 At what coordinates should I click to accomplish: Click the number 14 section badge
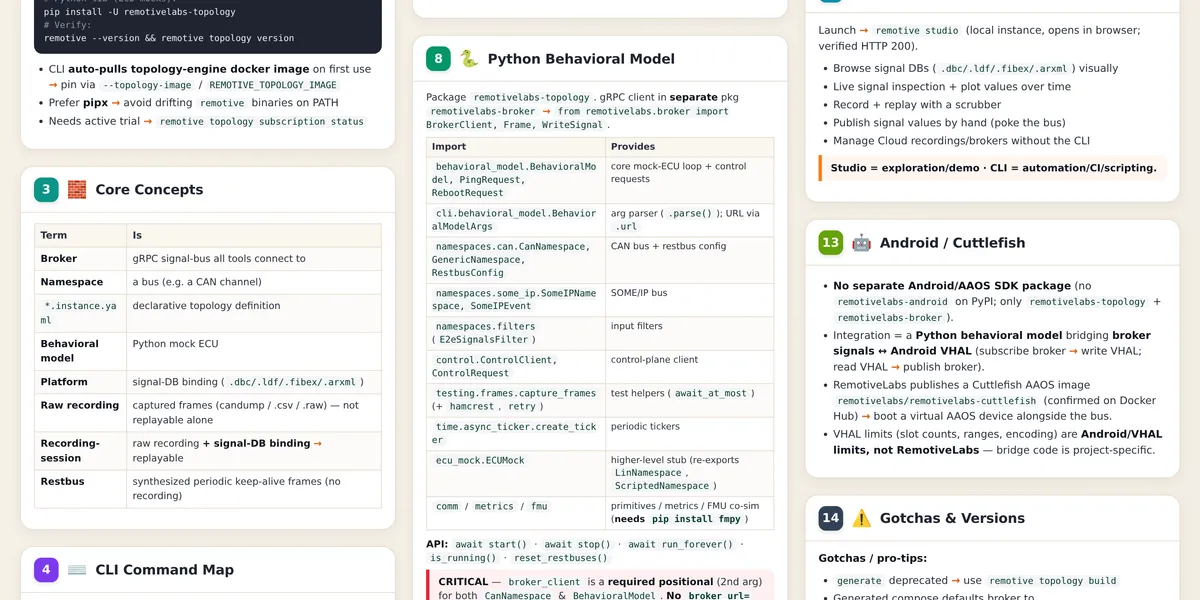(830, 518)
